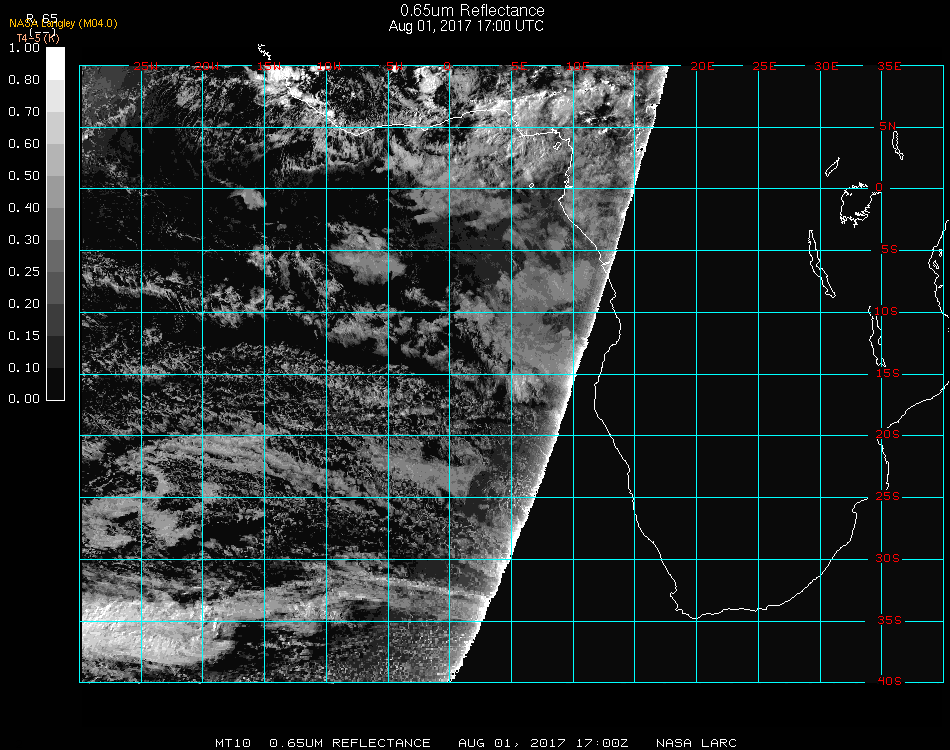950x750 pixels.
Task: Click the 0.80 colorbar value
Action: coord(24,80)
